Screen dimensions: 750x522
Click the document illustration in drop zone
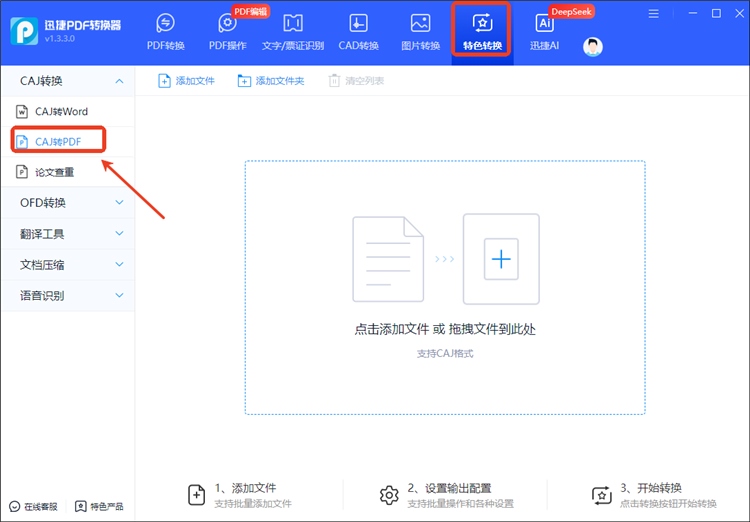388,259
